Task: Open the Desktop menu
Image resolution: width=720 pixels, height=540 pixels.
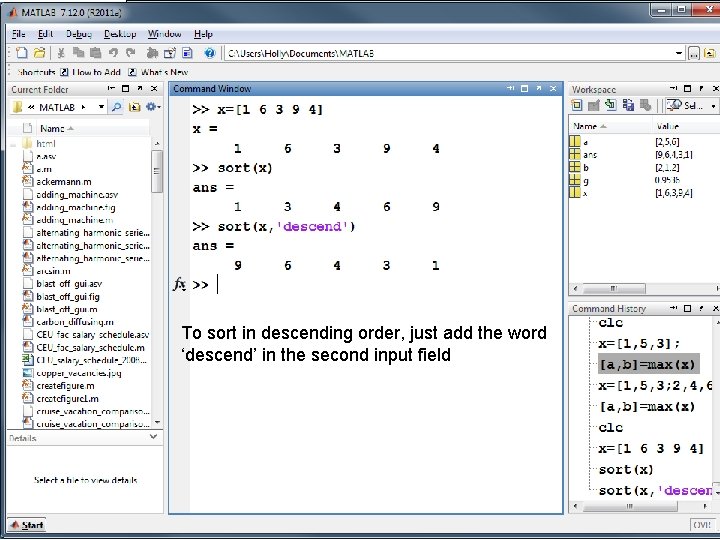Action: [120, 34]
